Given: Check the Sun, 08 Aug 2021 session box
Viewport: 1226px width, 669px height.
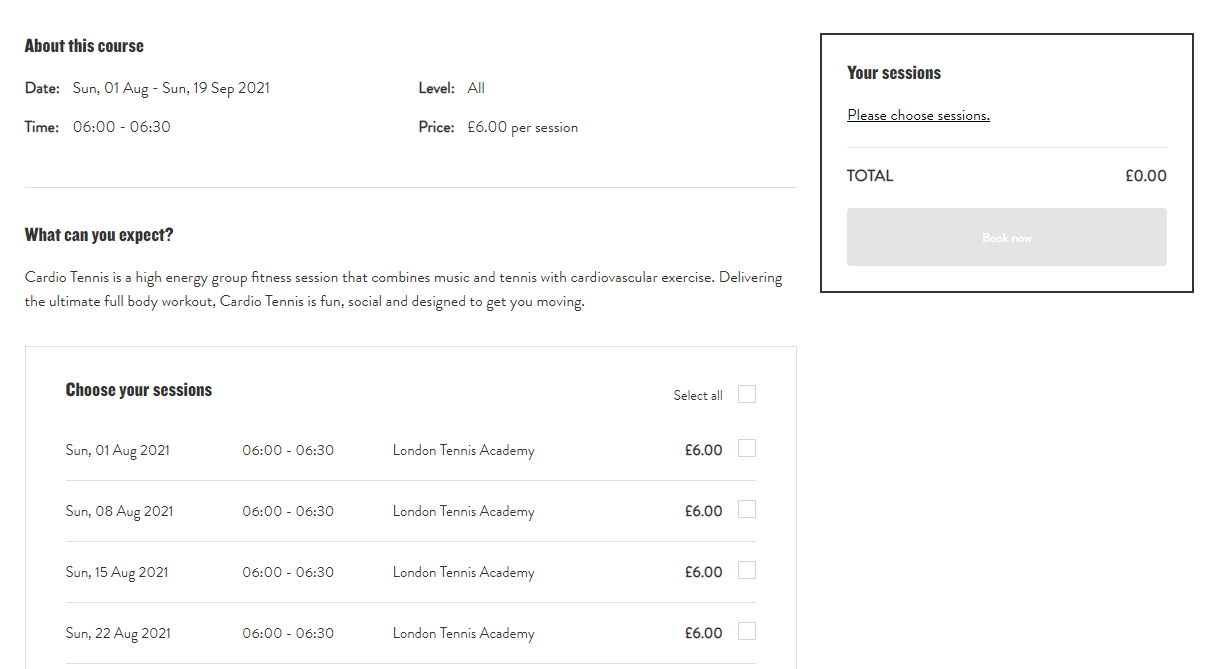Looking at the screenshot, I should (746, 510).
